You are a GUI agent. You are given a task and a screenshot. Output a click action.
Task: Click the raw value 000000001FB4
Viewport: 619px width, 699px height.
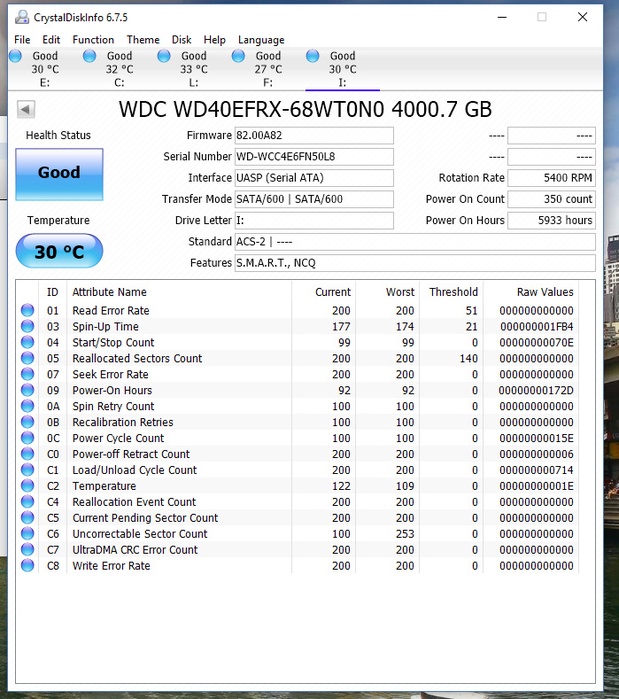tap(537, 327)
